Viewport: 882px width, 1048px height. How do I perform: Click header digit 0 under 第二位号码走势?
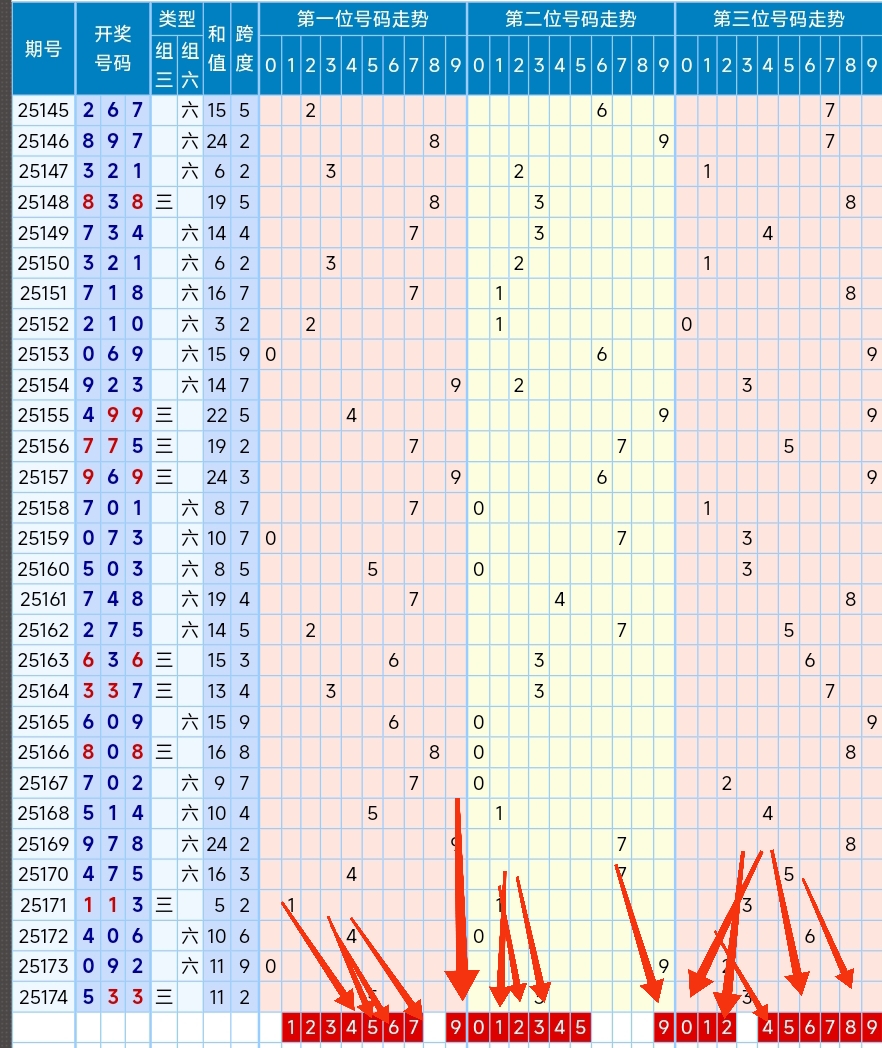[x=478, y=65]
